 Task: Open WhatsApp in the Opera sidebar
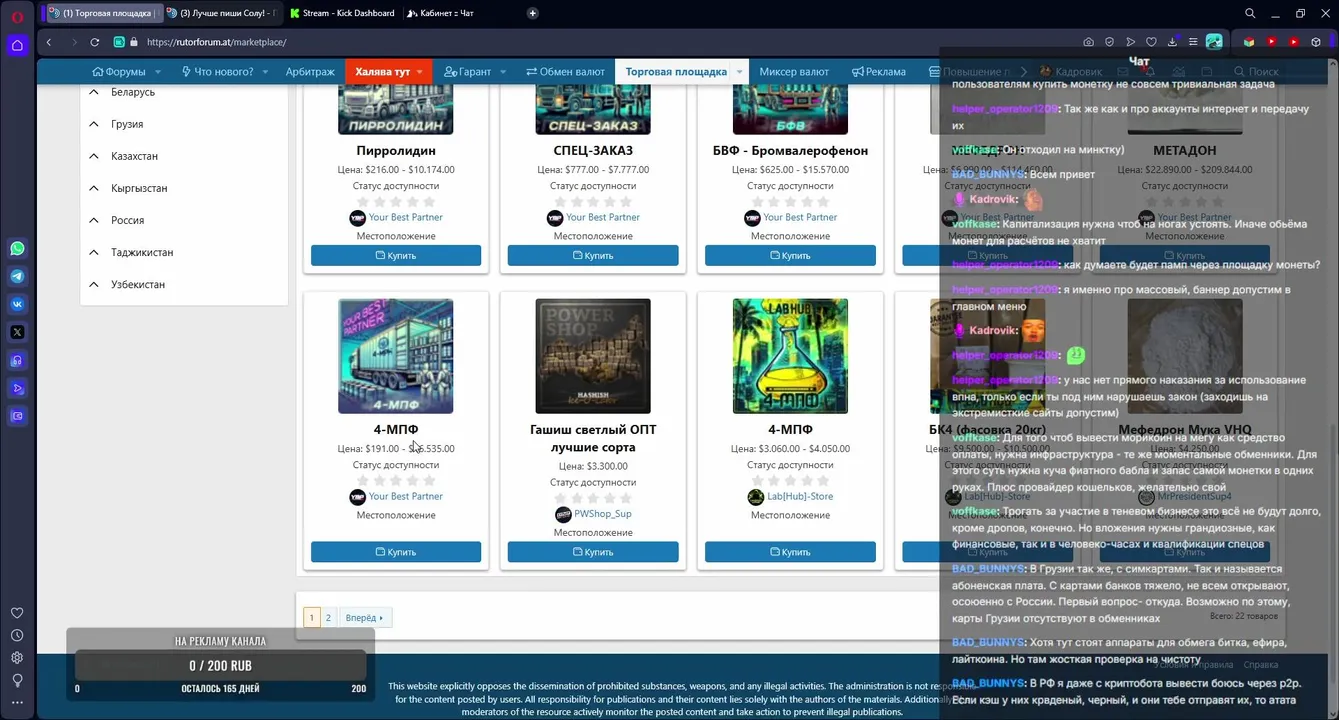tap(17, 248)
